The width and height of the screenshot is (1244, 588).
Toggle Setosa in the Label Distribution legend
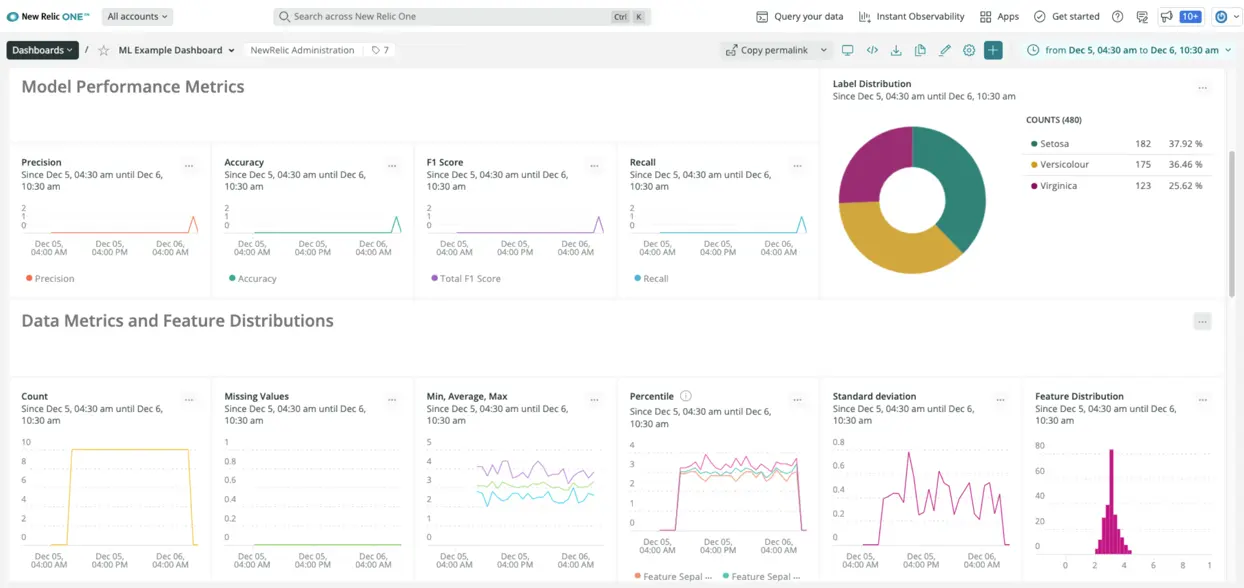(1057, 143)
